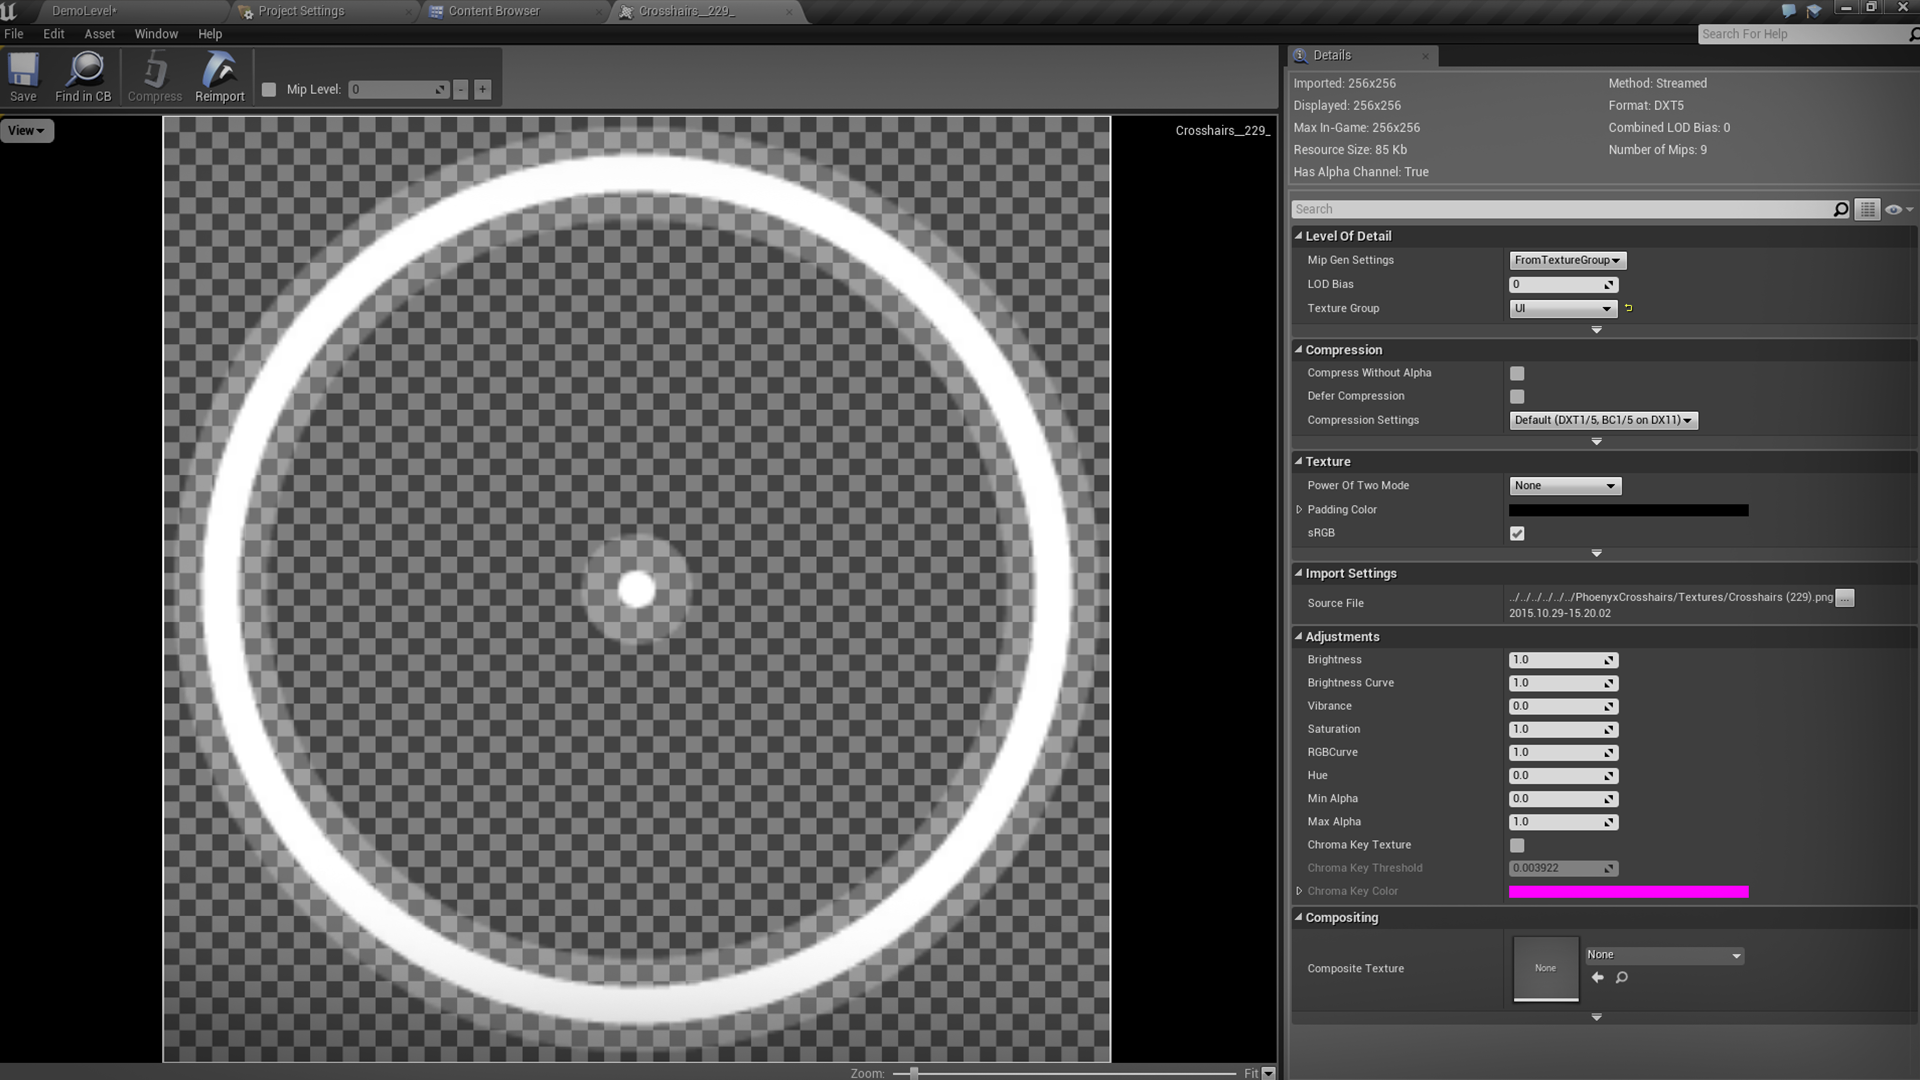
Task: Drag the Zoom slider at bottom
Action: point(914,1072)
